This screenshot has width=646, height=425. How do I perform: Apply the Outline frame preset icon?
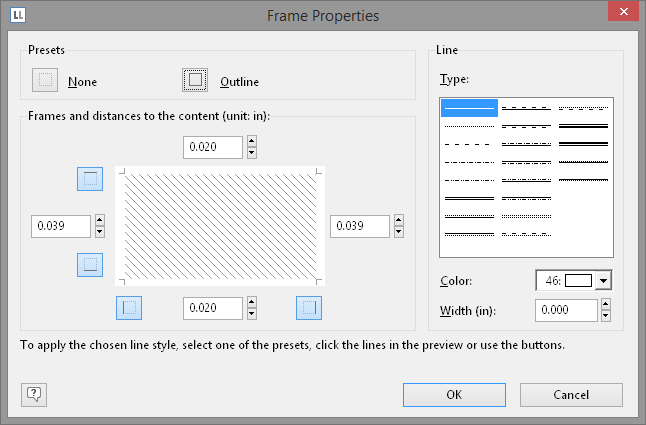195,80
